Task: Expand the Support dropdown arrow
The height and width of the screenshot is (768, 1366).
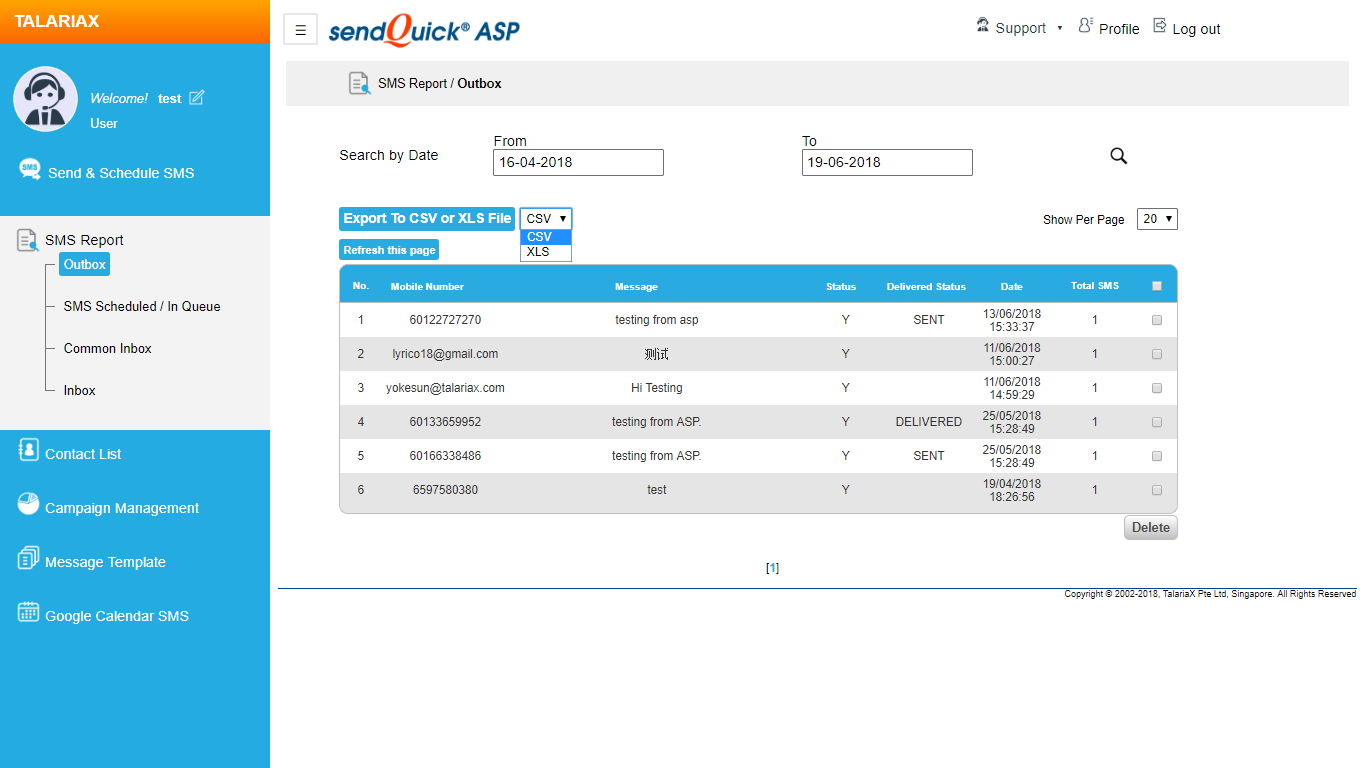Action: pyautogui.click(x=1059, y=29)
